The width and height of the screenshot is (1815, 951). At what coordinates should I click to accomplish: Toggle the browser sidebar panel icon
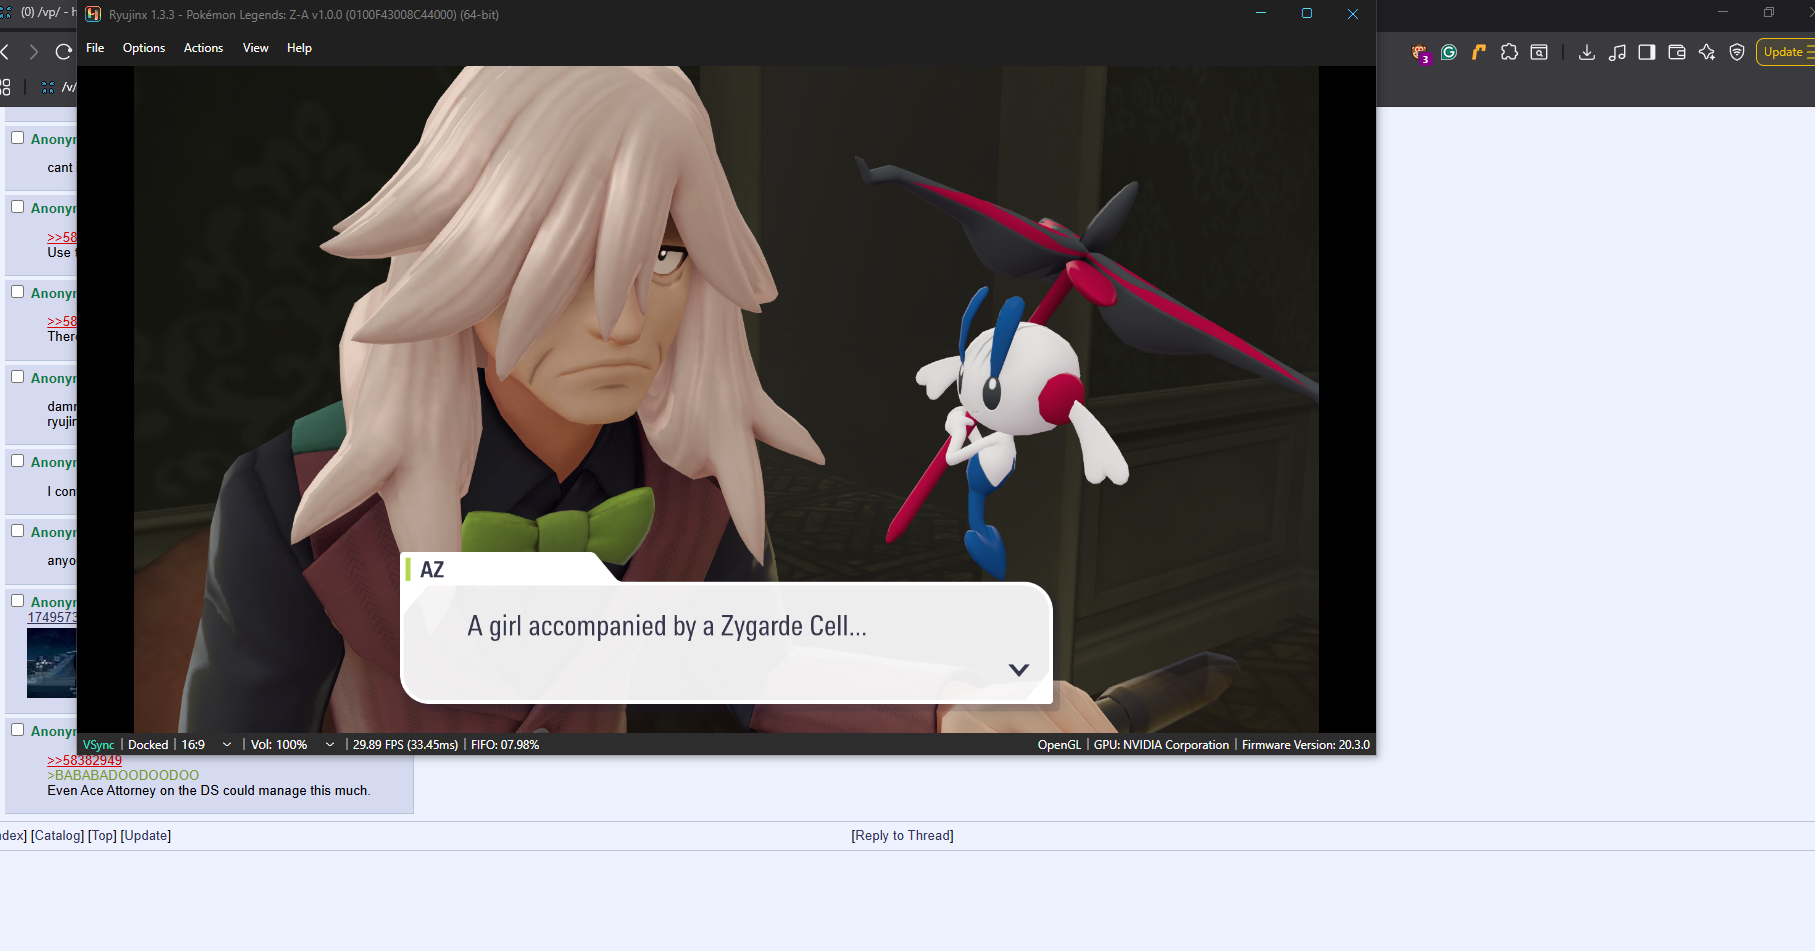1647,52
